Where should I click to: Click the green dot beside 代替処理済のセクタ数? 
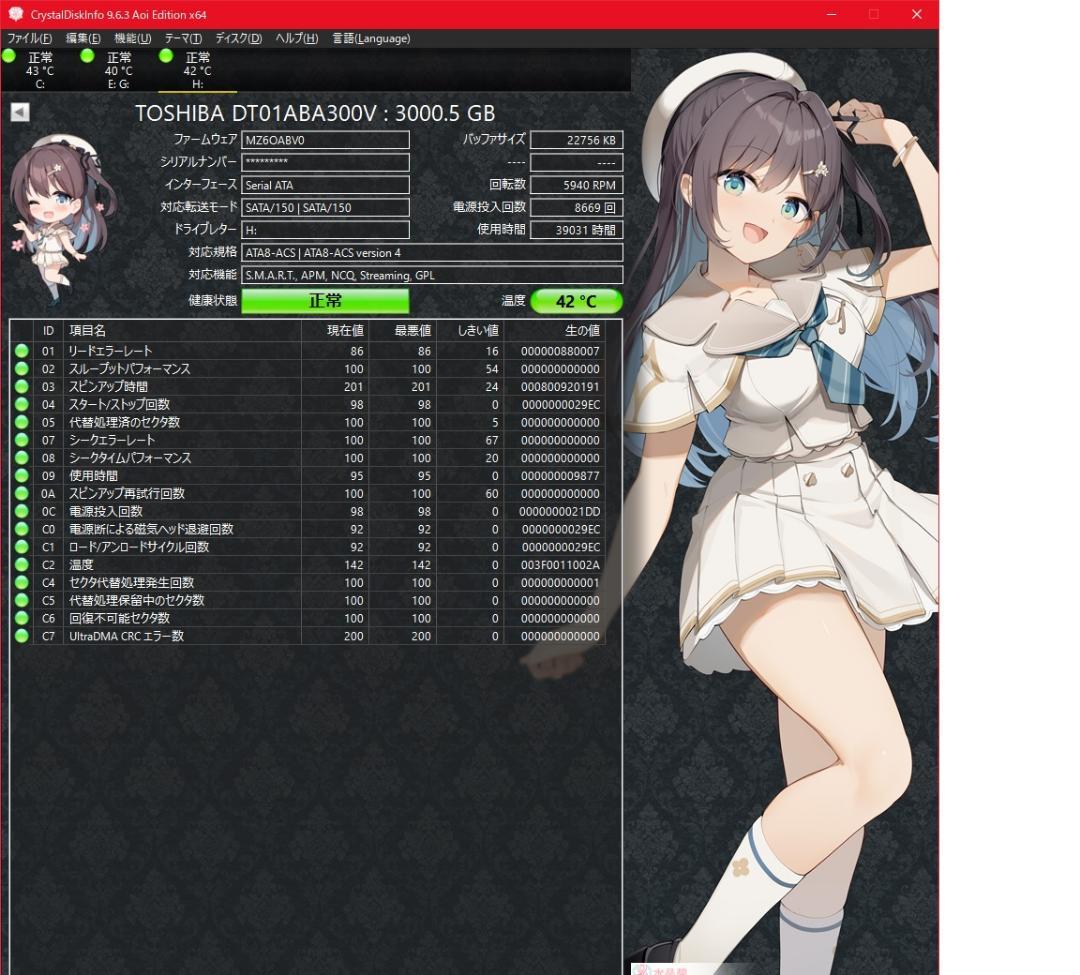[x=21, y=422]
